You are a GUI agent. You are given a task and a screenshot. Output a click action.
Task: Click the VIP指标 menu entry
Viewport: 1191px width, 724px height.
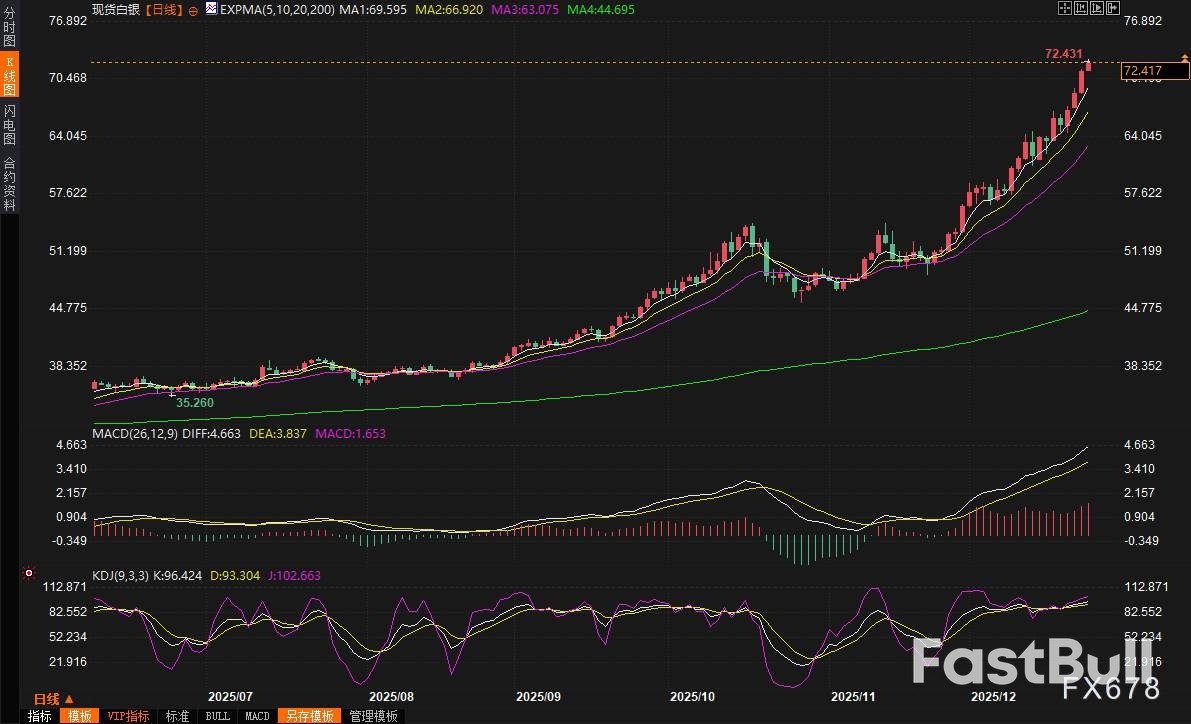point(127,716)
